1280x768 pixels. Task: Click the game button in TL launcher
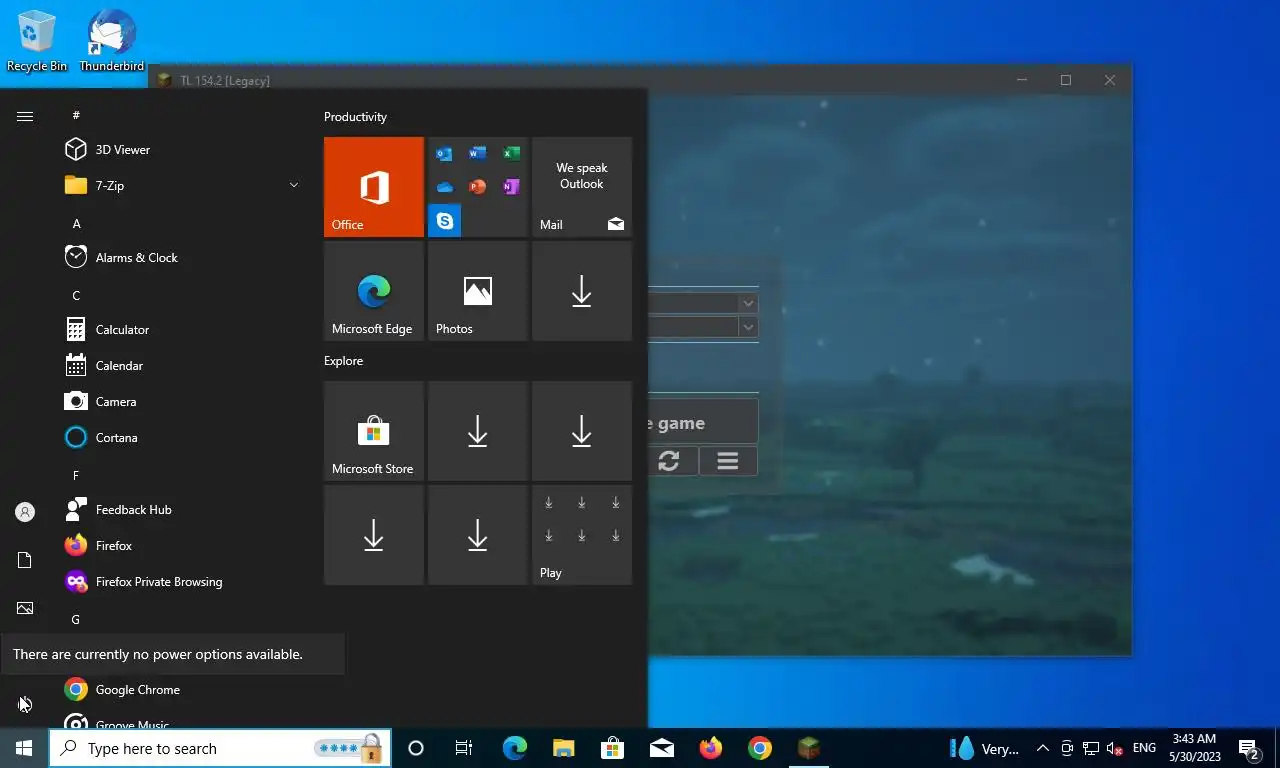click(703, 422)
